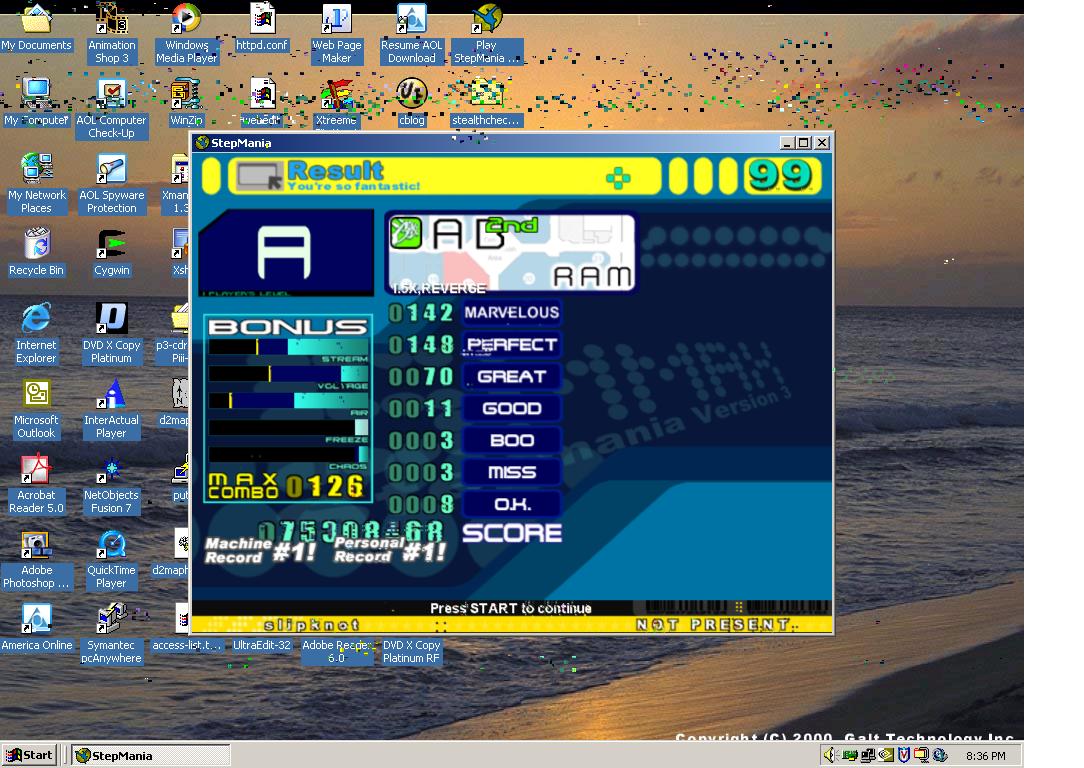
Task: Launch Play StepMania desktop shortcut
Action: pos(487,33)
